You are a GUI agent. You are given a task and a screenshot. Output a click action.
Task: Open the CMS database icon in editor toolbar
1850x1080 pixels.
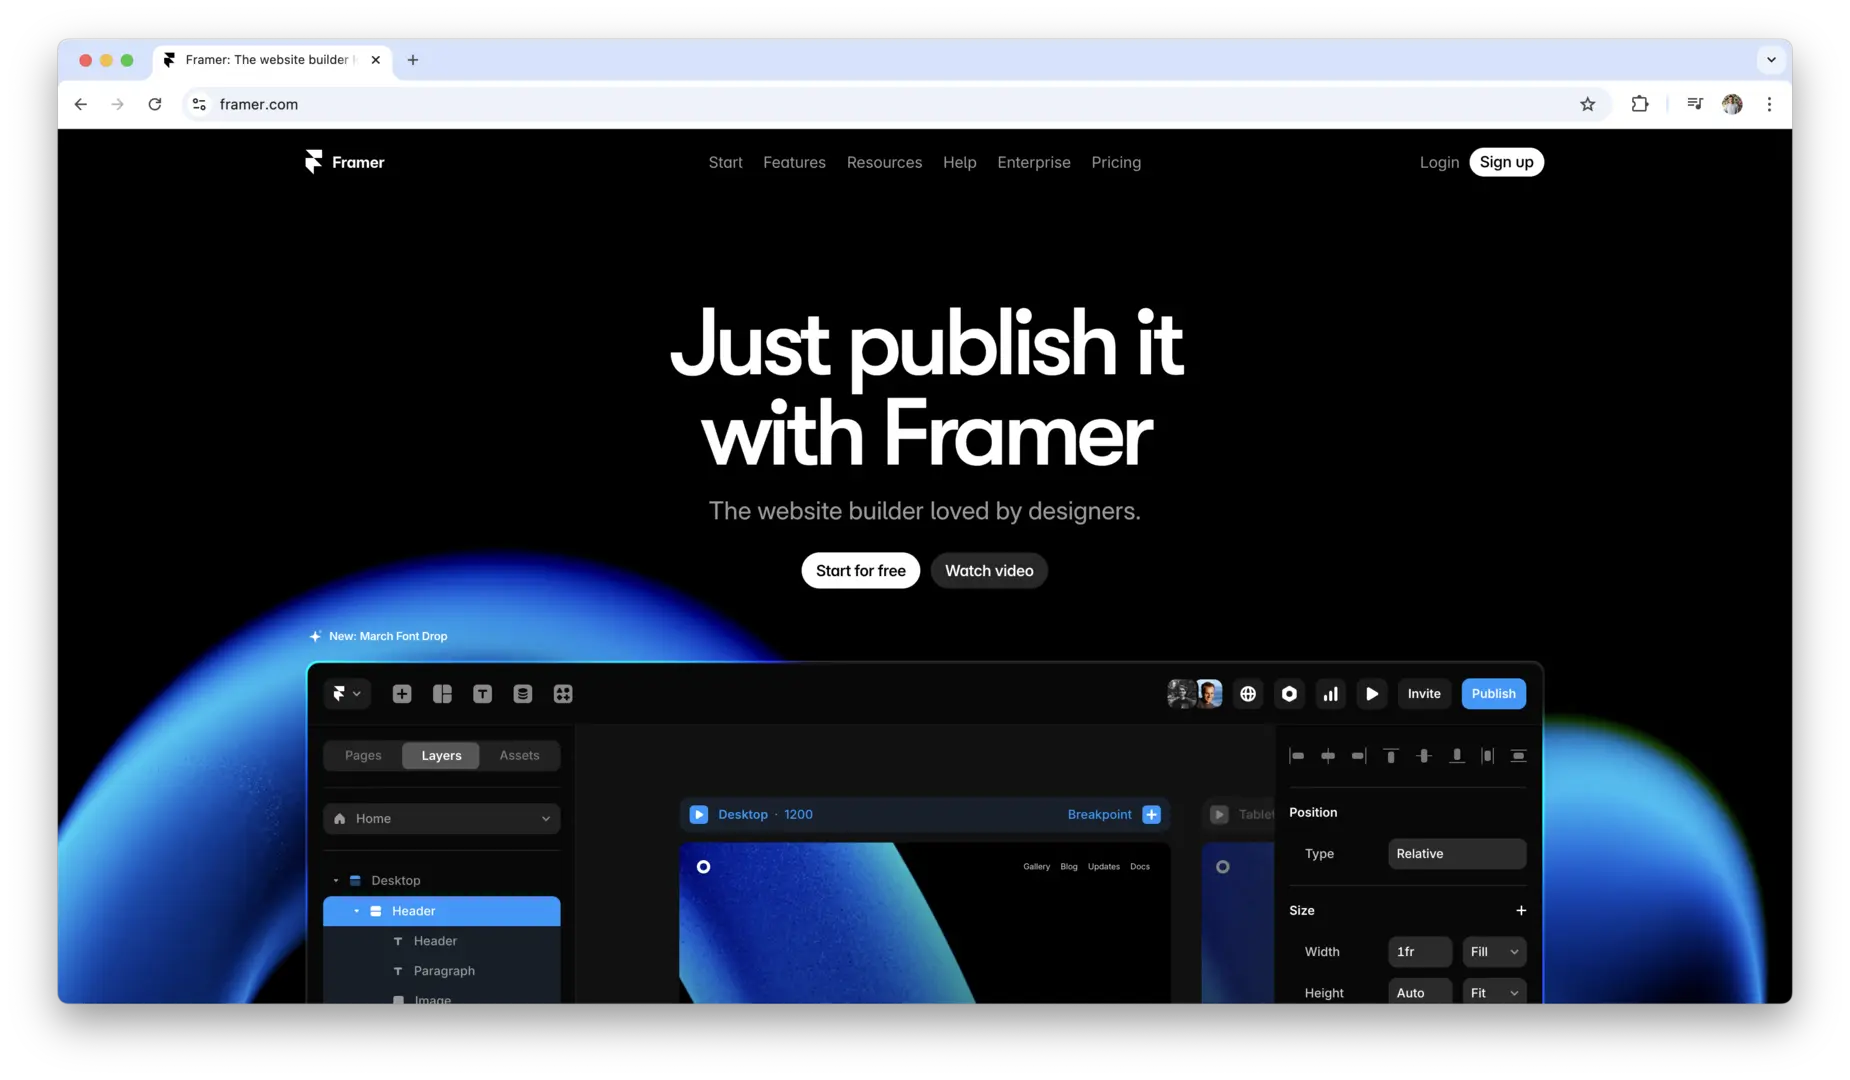[522, 694]
